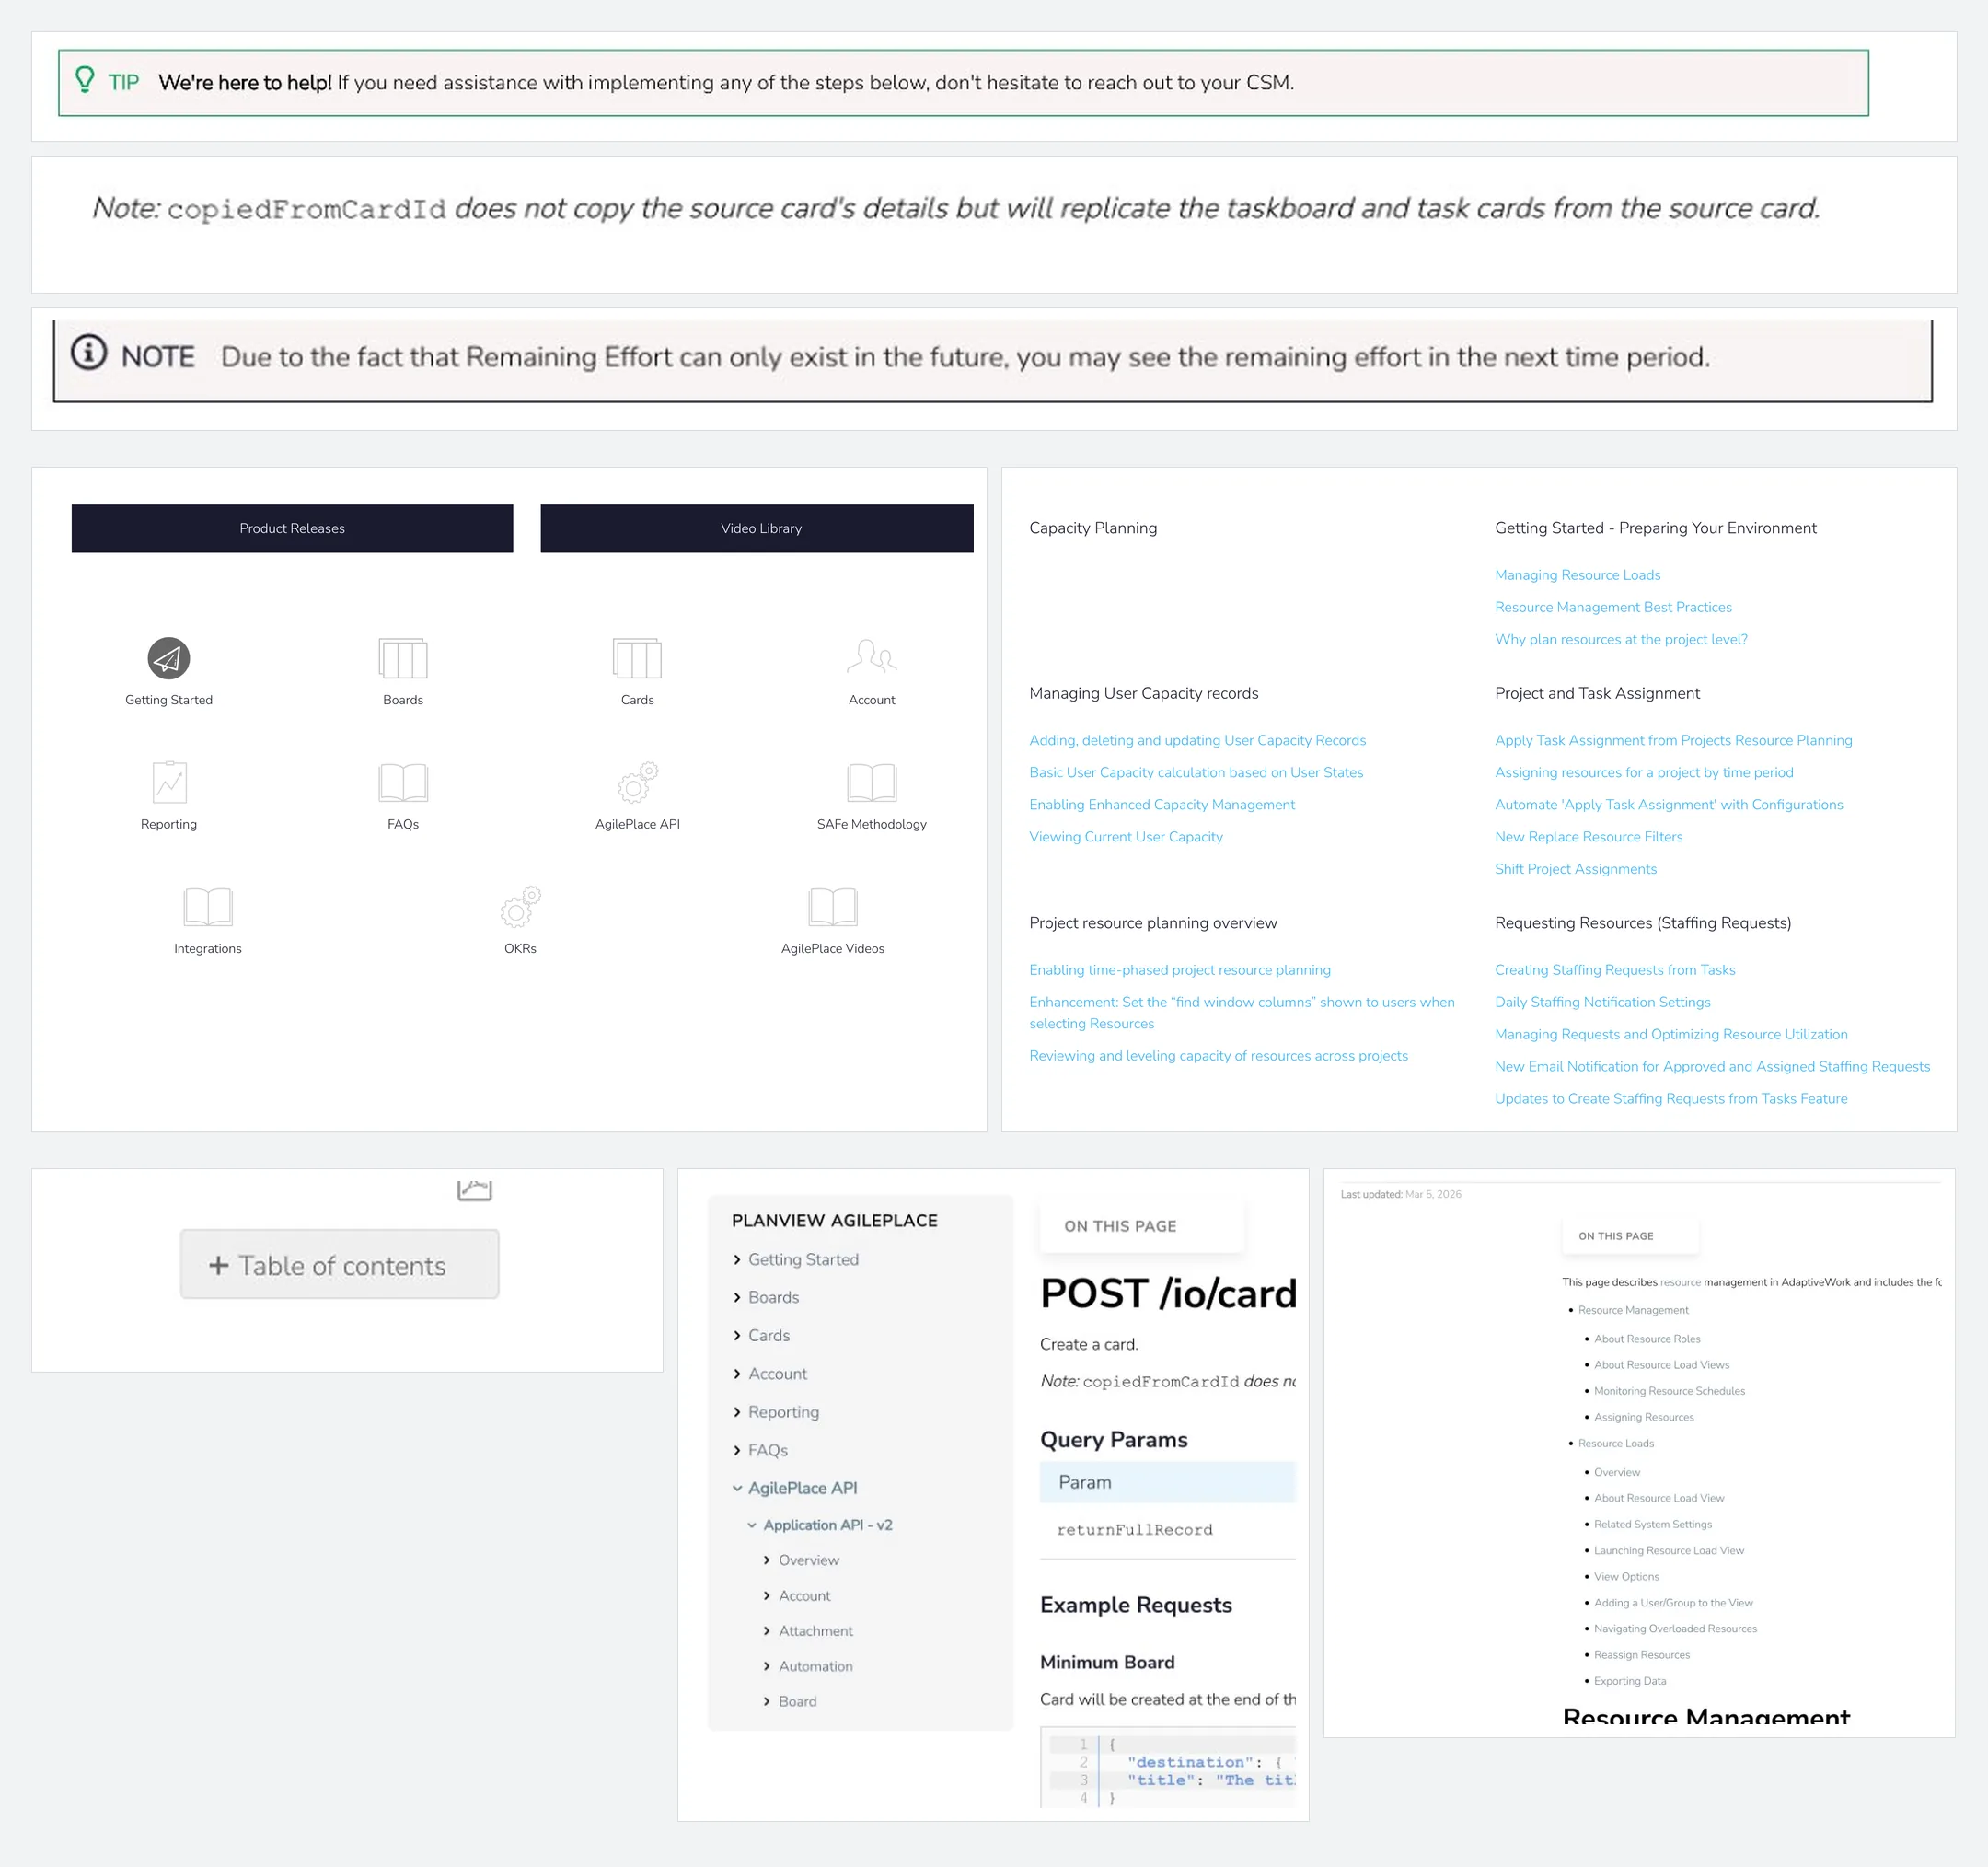Screen dimensions: 1988x1867
Task: Open New Replace Resource Filters link
Action: tap(1588, 836)
